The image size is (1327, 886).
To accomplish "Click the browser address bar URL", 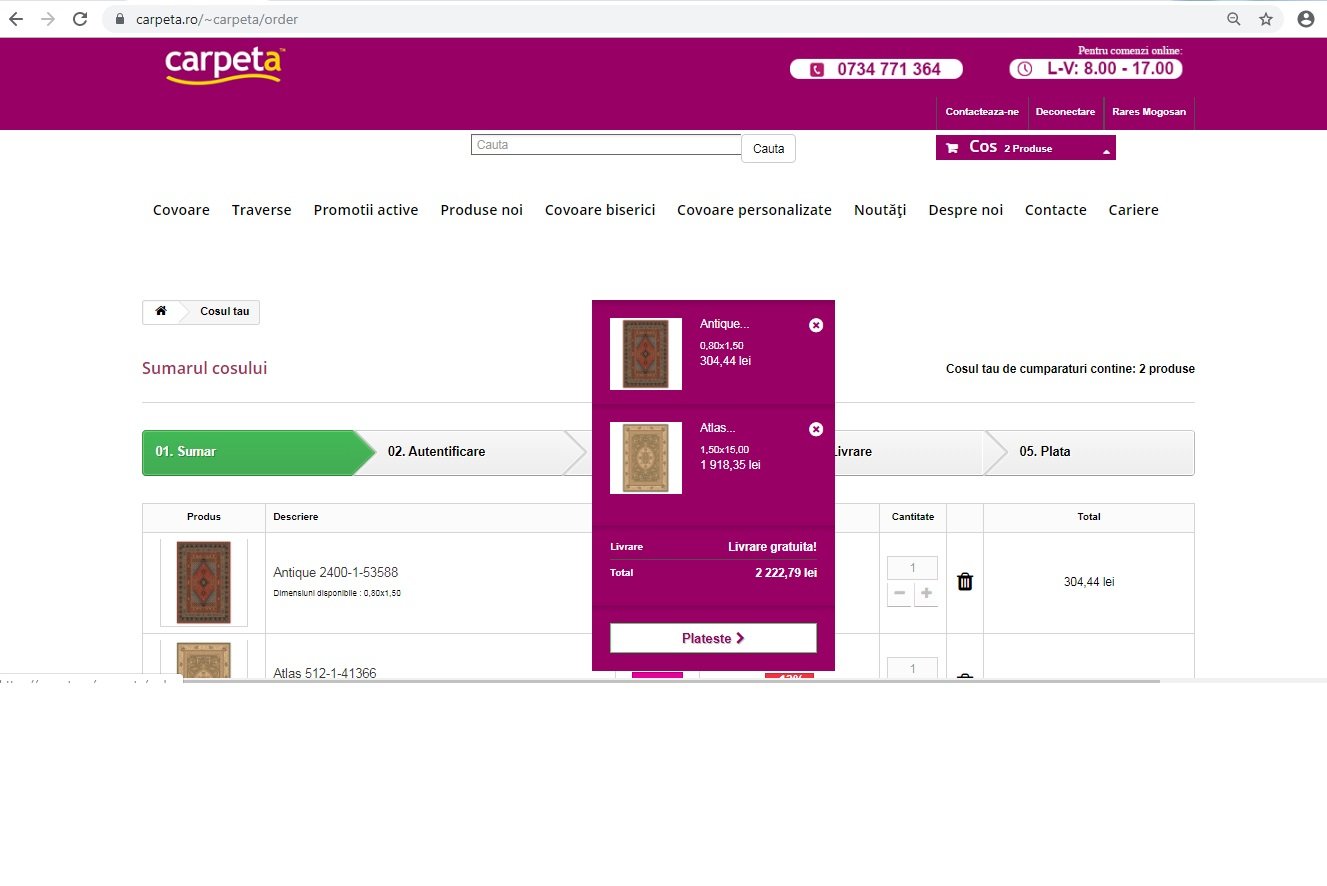I will tap(217, 19).
